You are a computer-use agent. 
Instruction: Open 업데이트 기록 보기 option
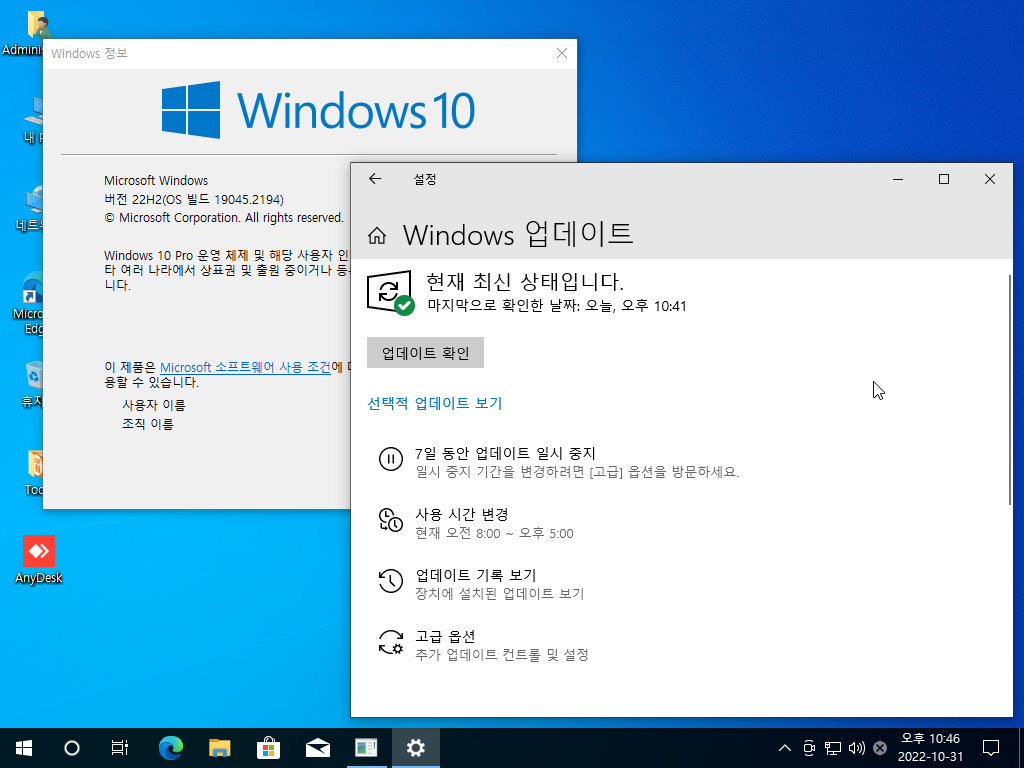click(x=475, y=575)
